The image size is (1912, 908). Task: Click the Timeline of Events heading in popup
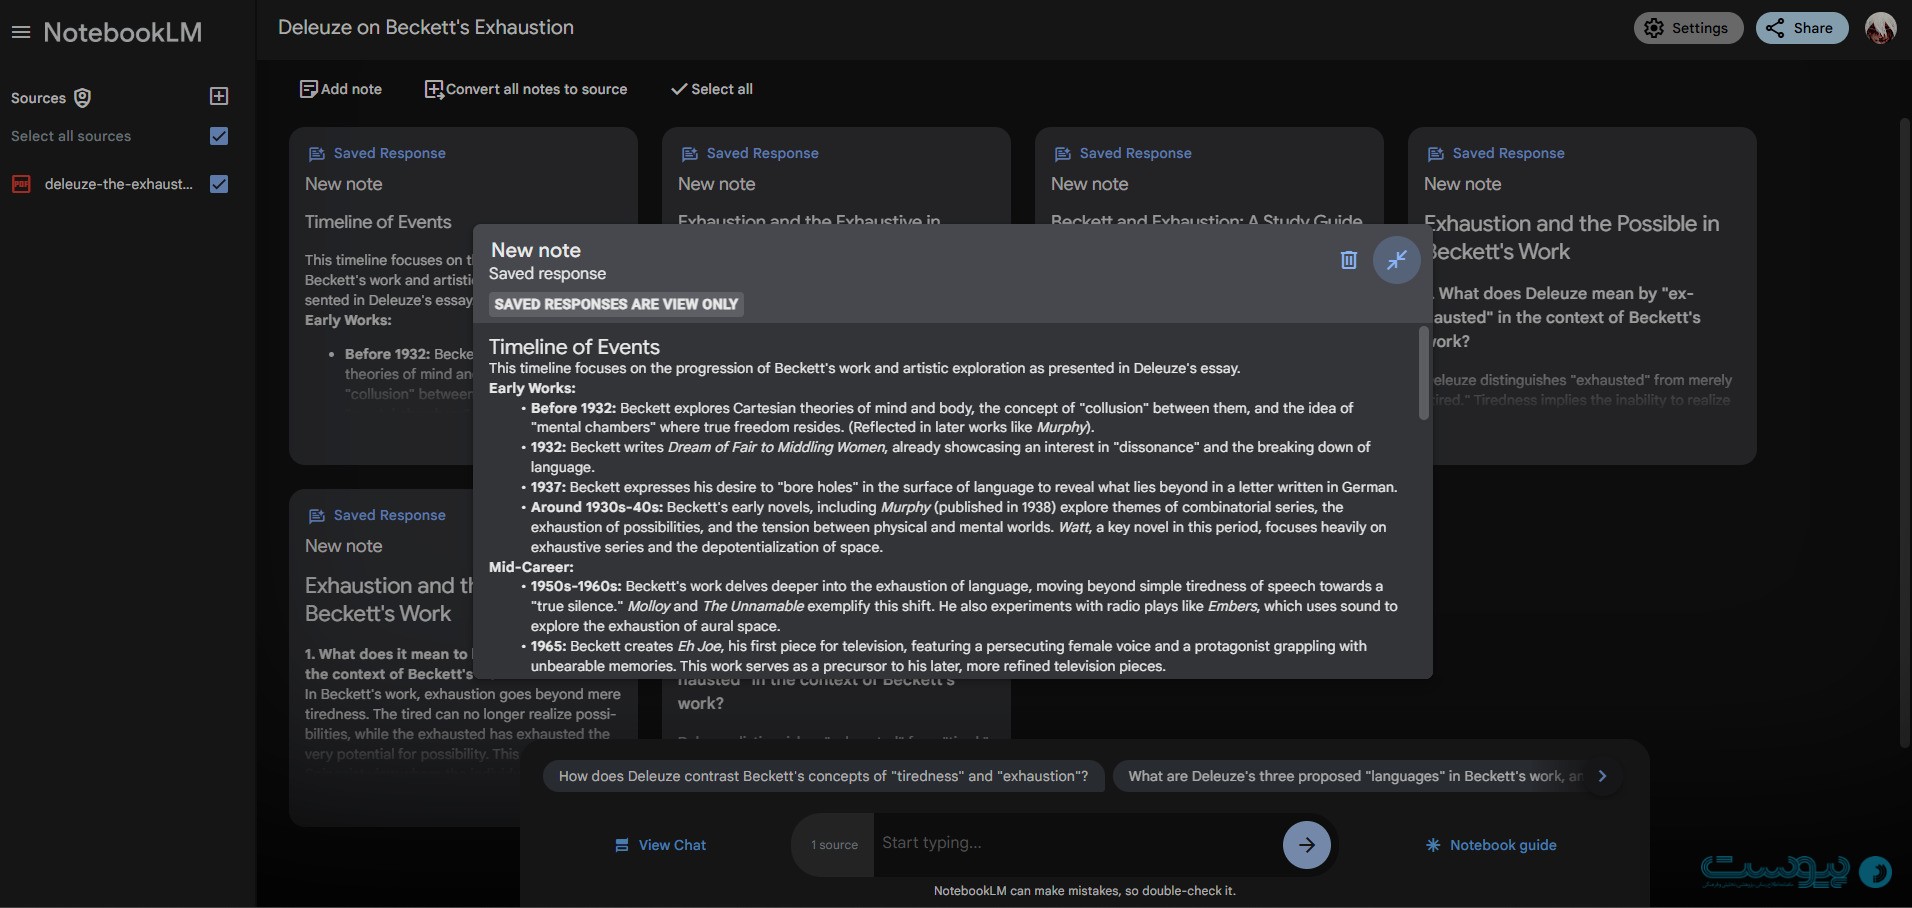tap(574, 347)
